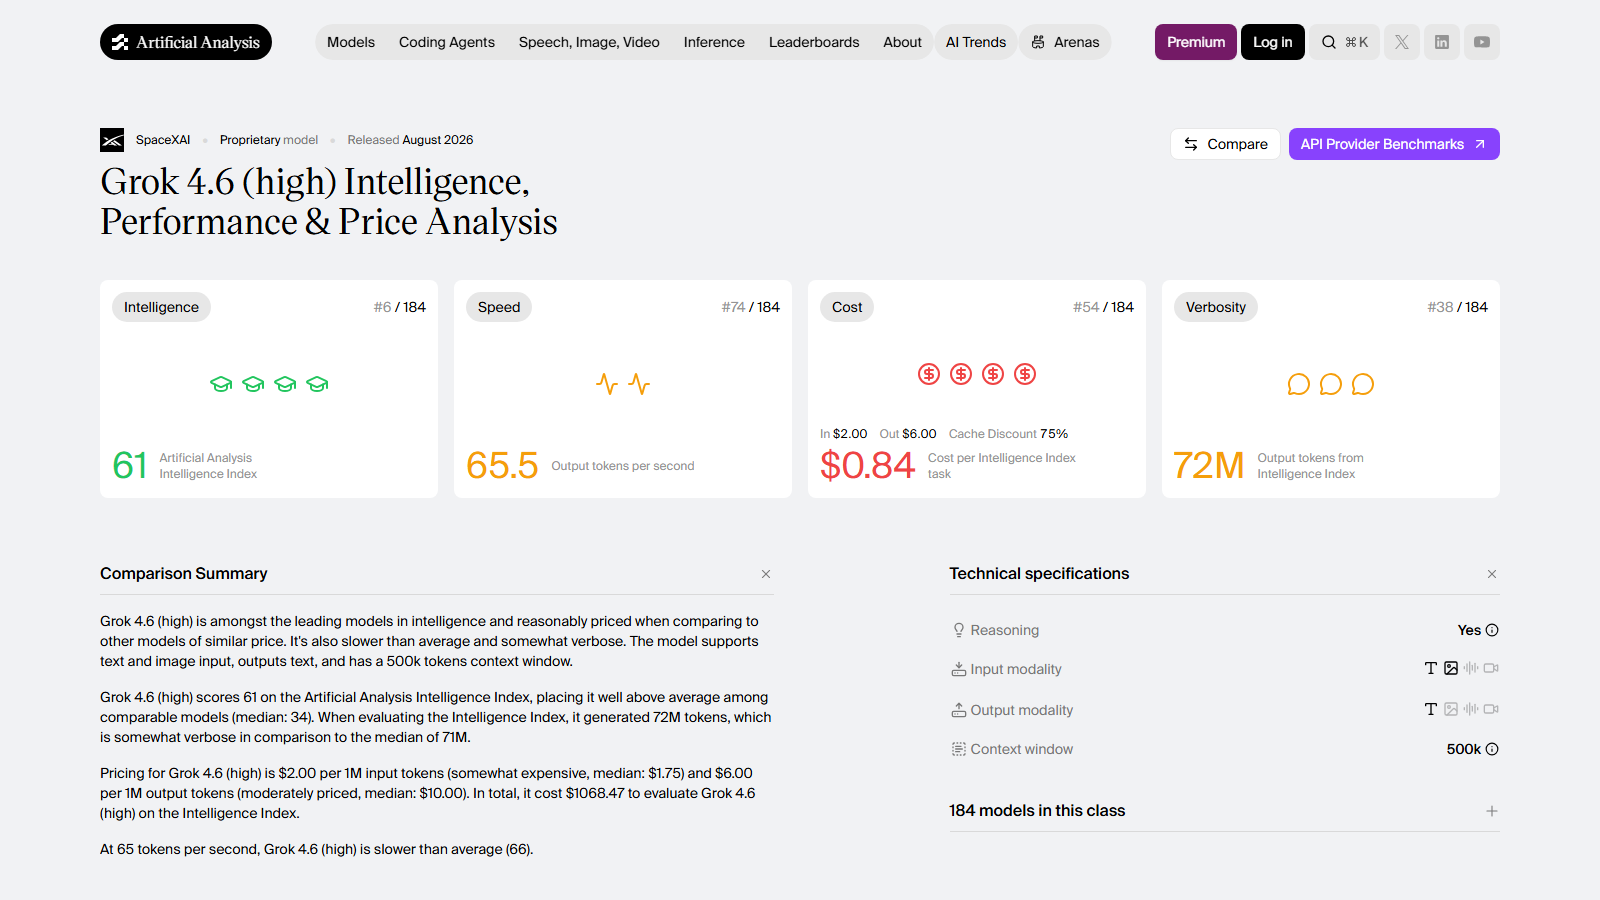
Task: Open the About menu
Action: point(902,42)
